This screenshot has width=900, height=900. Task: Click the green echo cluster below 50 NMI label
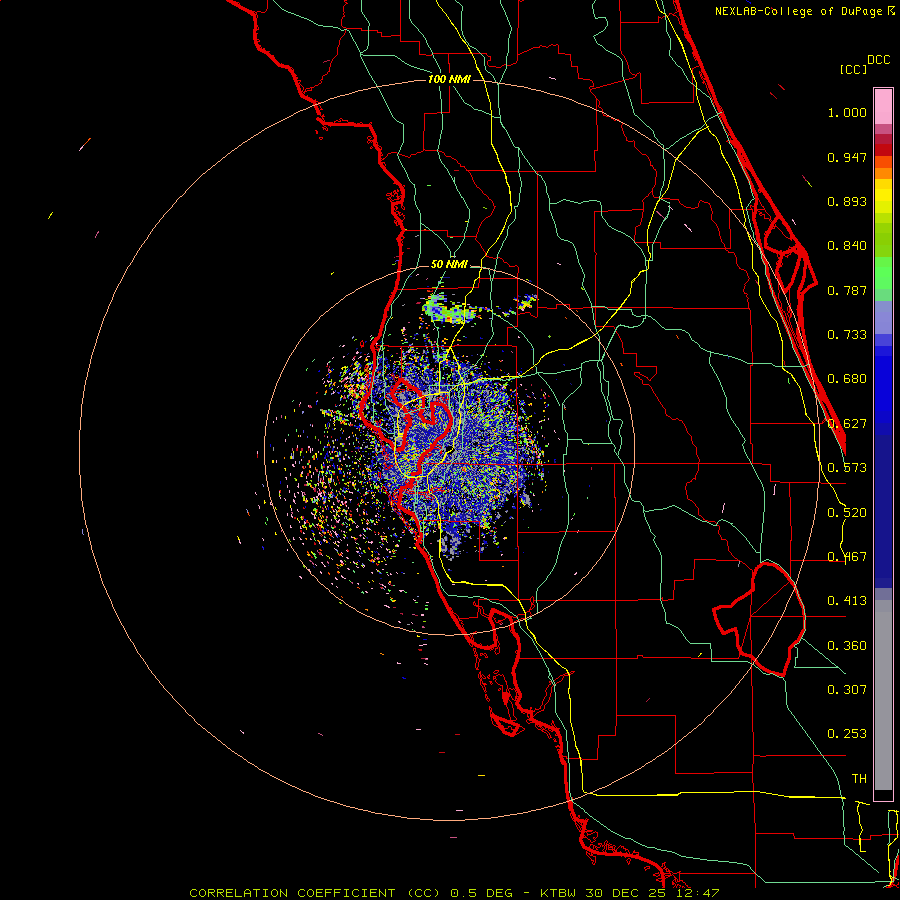451,310
